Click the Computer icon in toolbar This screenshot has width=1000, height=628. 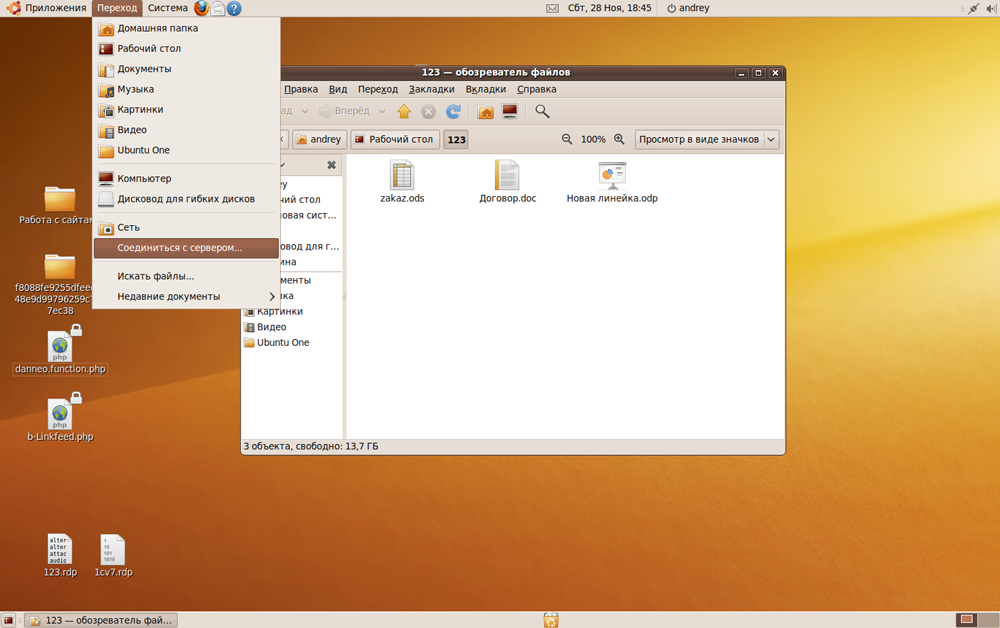(509, 112)
